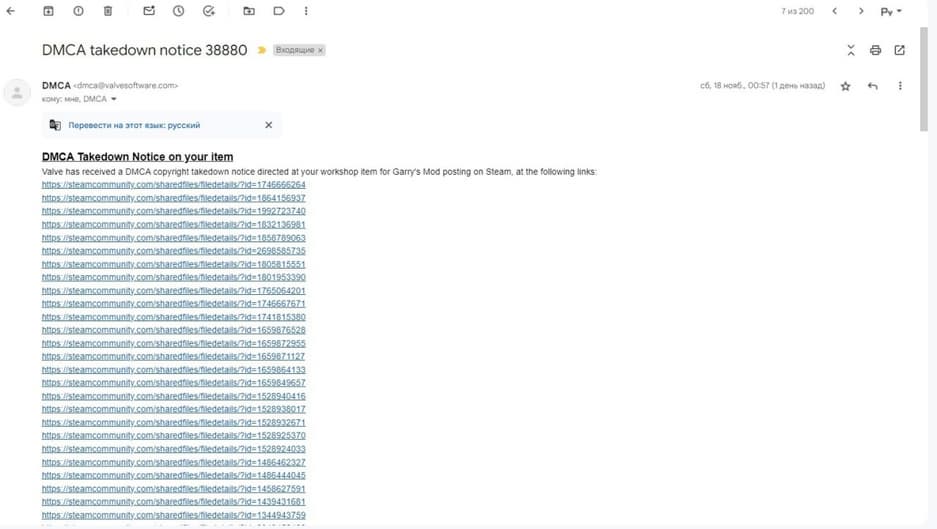
Task: Click the translate icon in banner
Action: [x=55, y=125]
